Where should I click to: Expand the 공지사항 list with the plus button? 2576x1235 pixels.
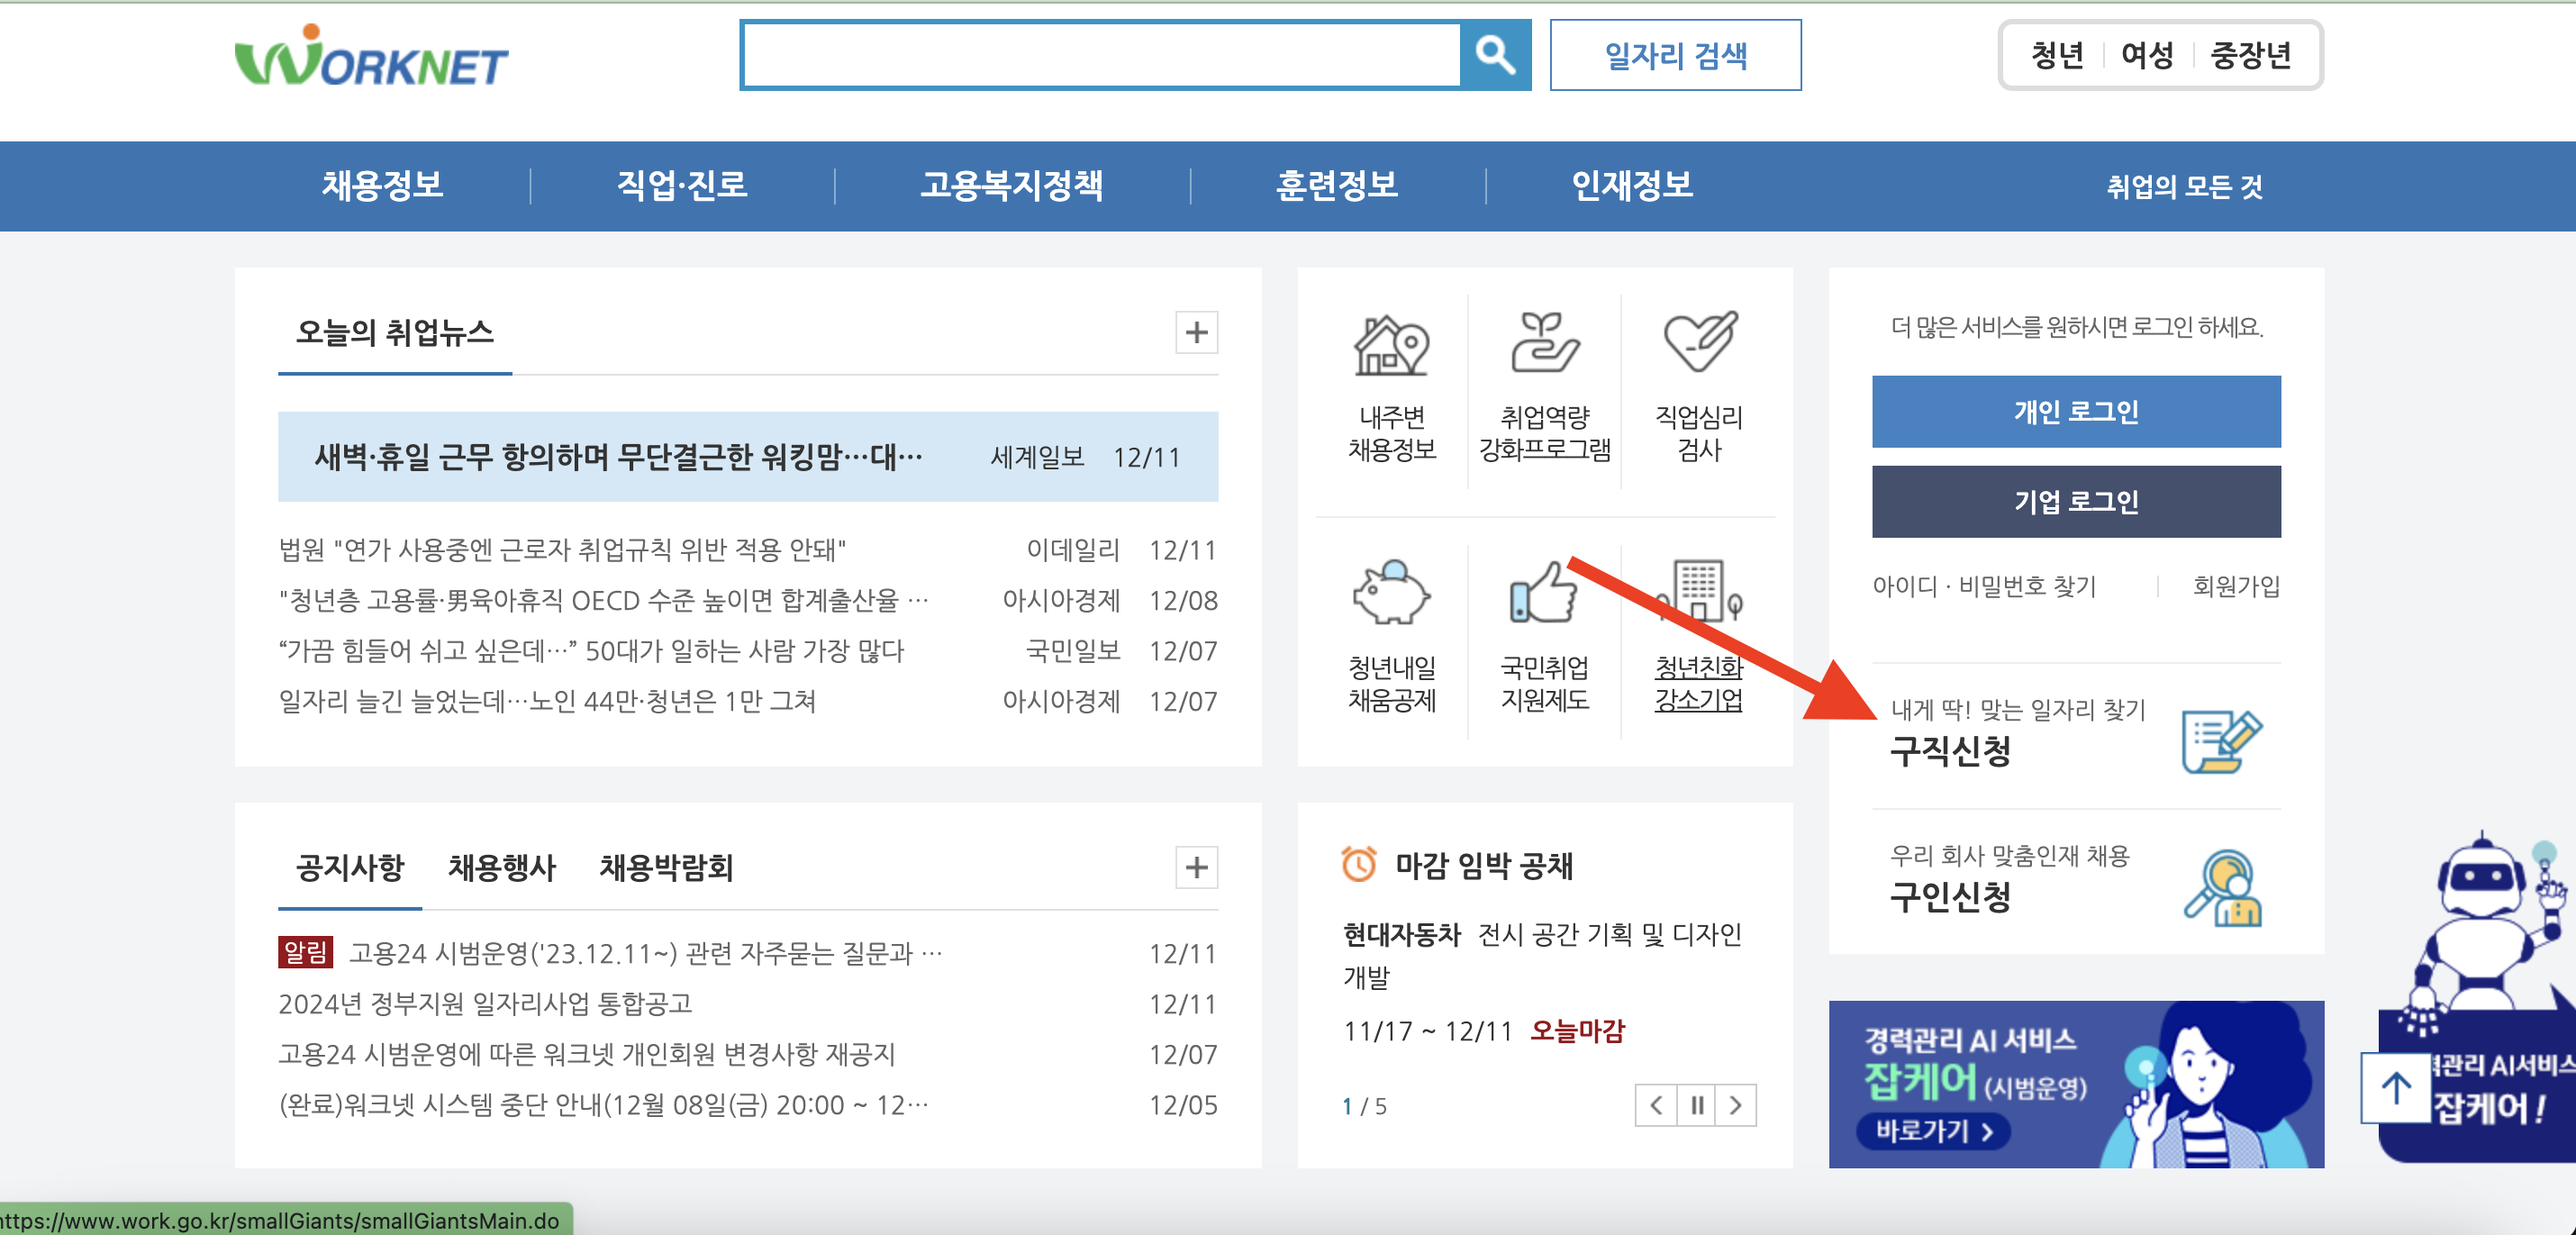(x=1194, y=868)
